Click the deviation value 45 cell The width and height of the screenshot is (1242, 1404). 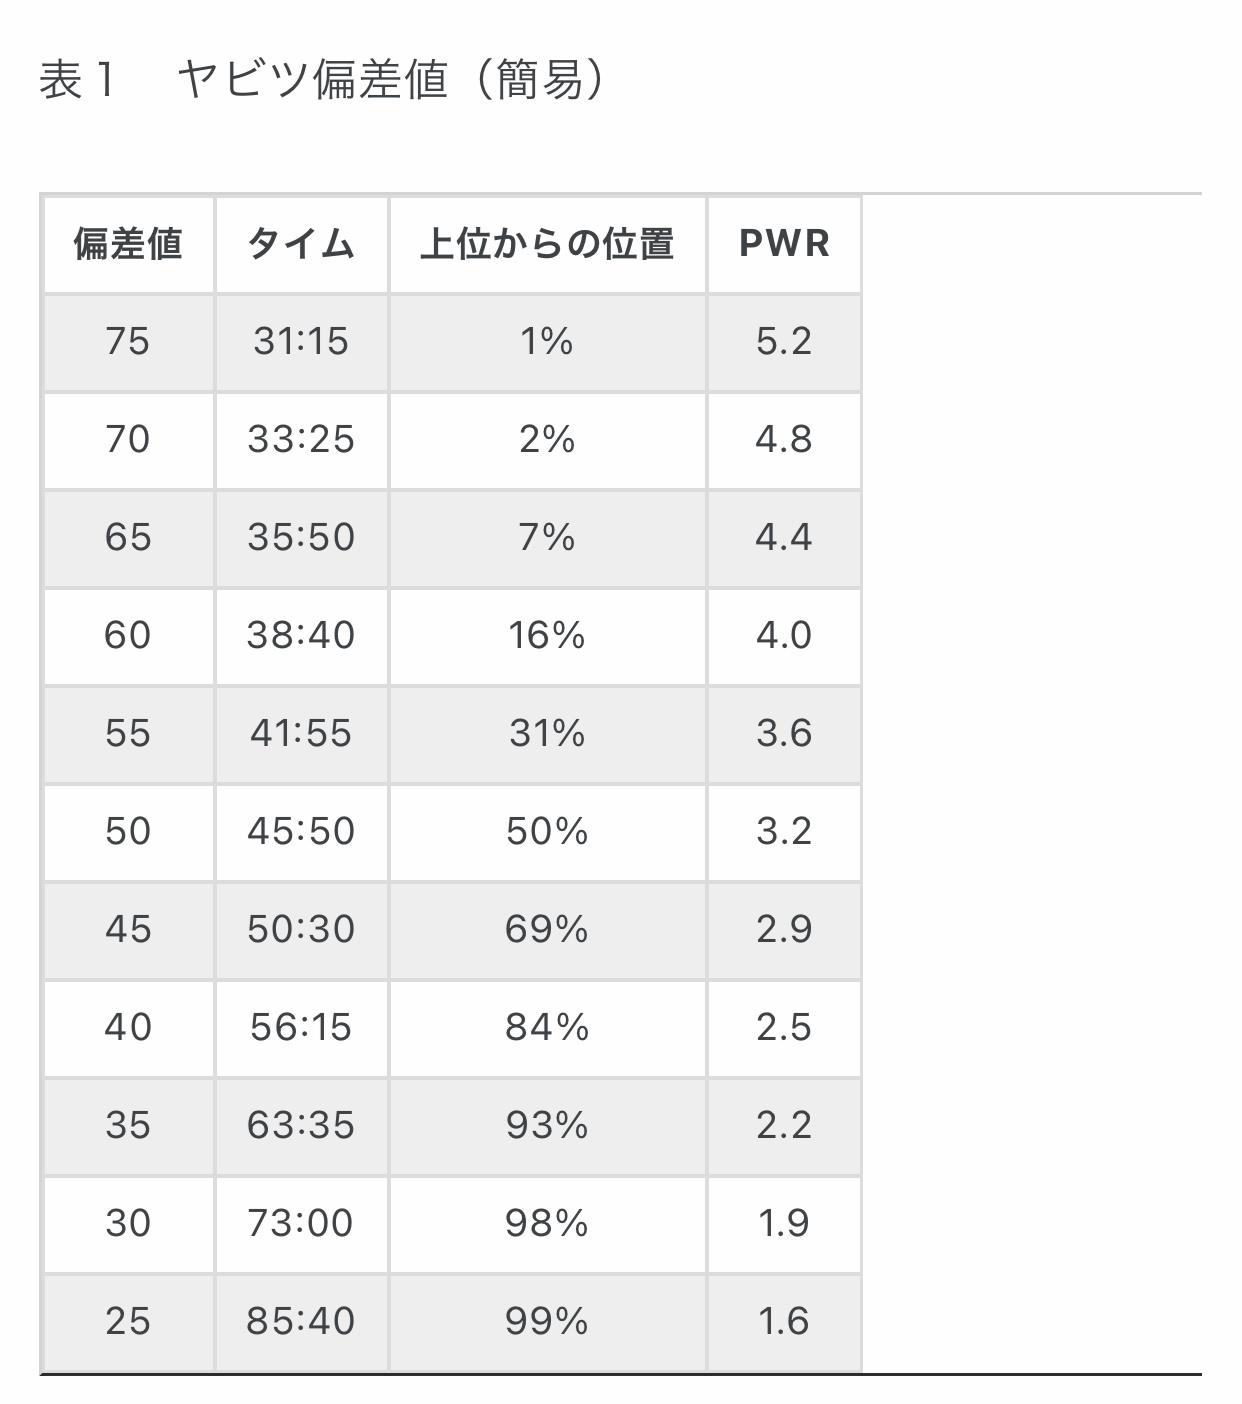point(128,930)
